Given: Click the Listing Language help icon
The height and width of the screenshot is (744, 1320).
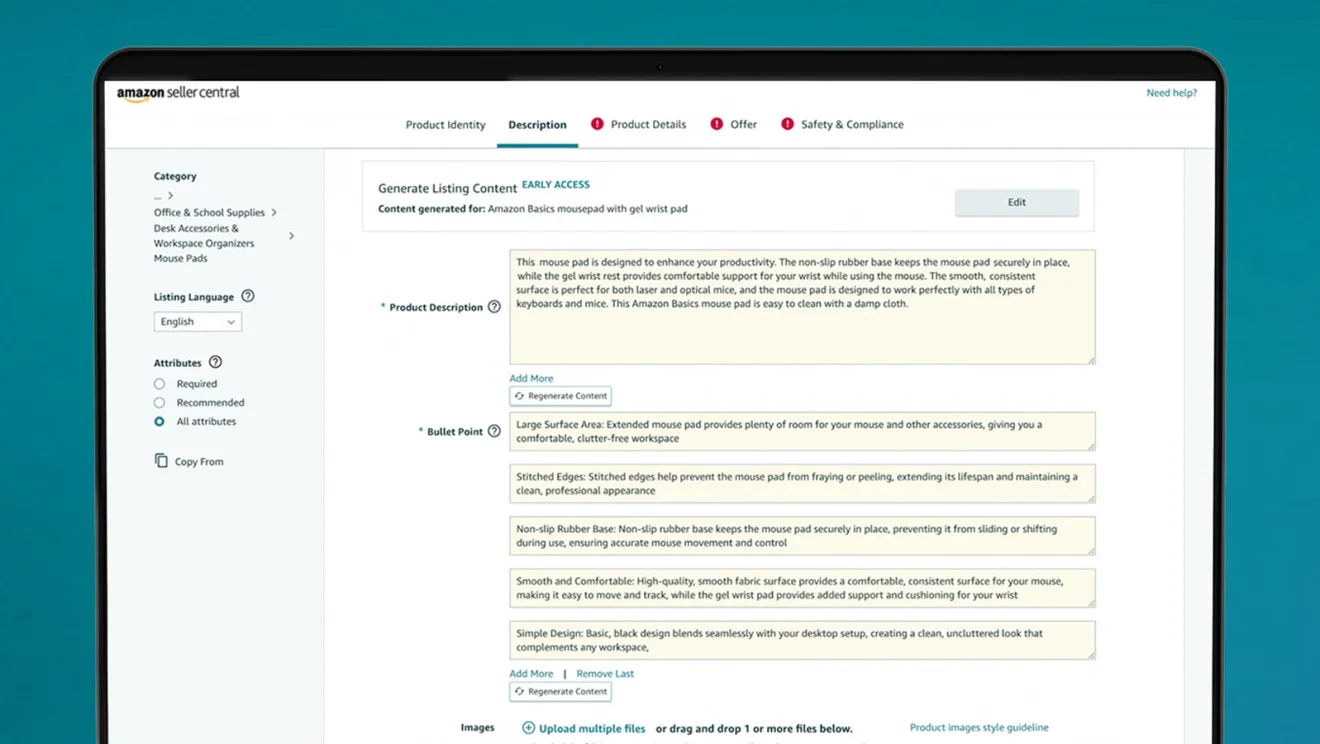Looking at the screenshot, I should pyautogui.click(x=248, y=296).
